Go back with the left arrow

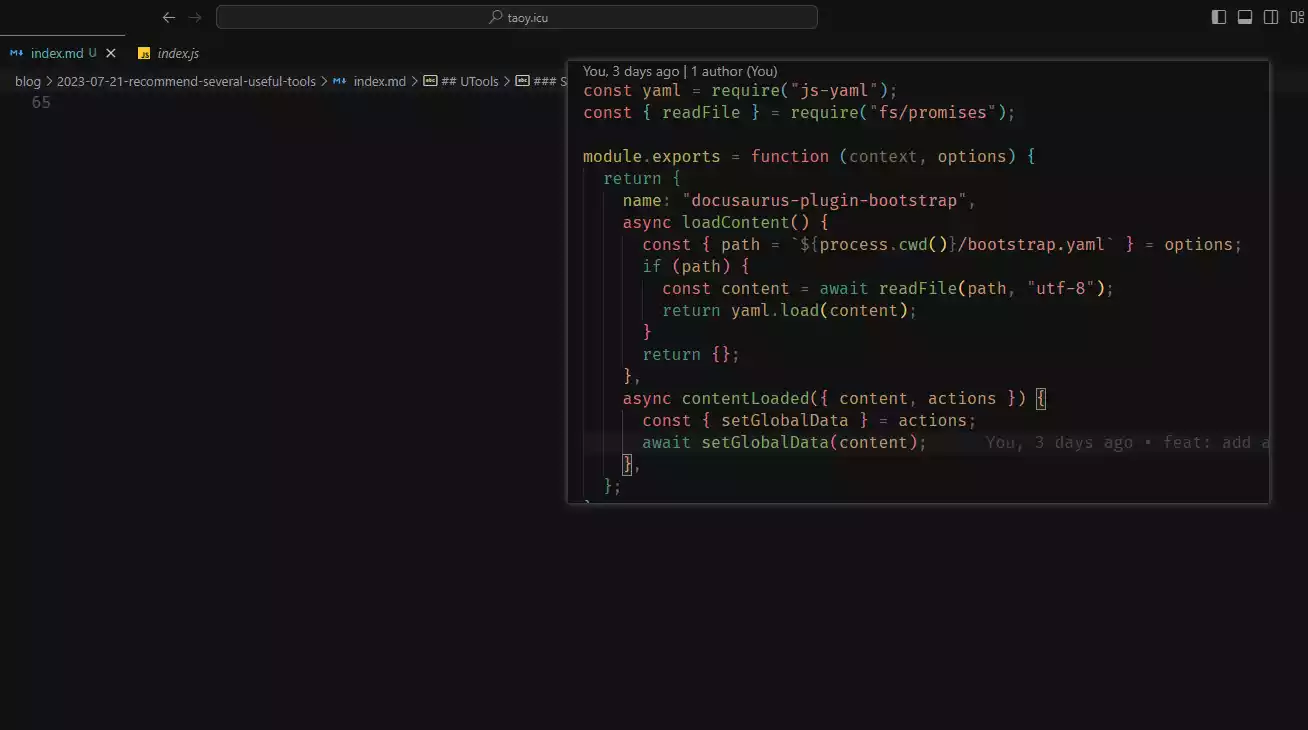click(169, 17)
